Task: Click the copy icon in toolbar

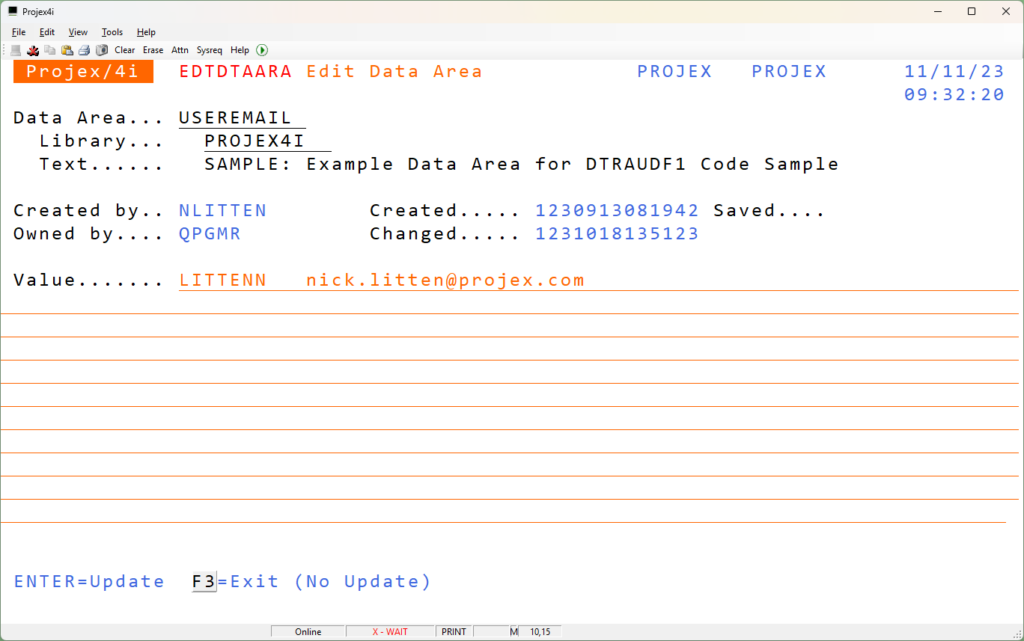Action: 50,50
